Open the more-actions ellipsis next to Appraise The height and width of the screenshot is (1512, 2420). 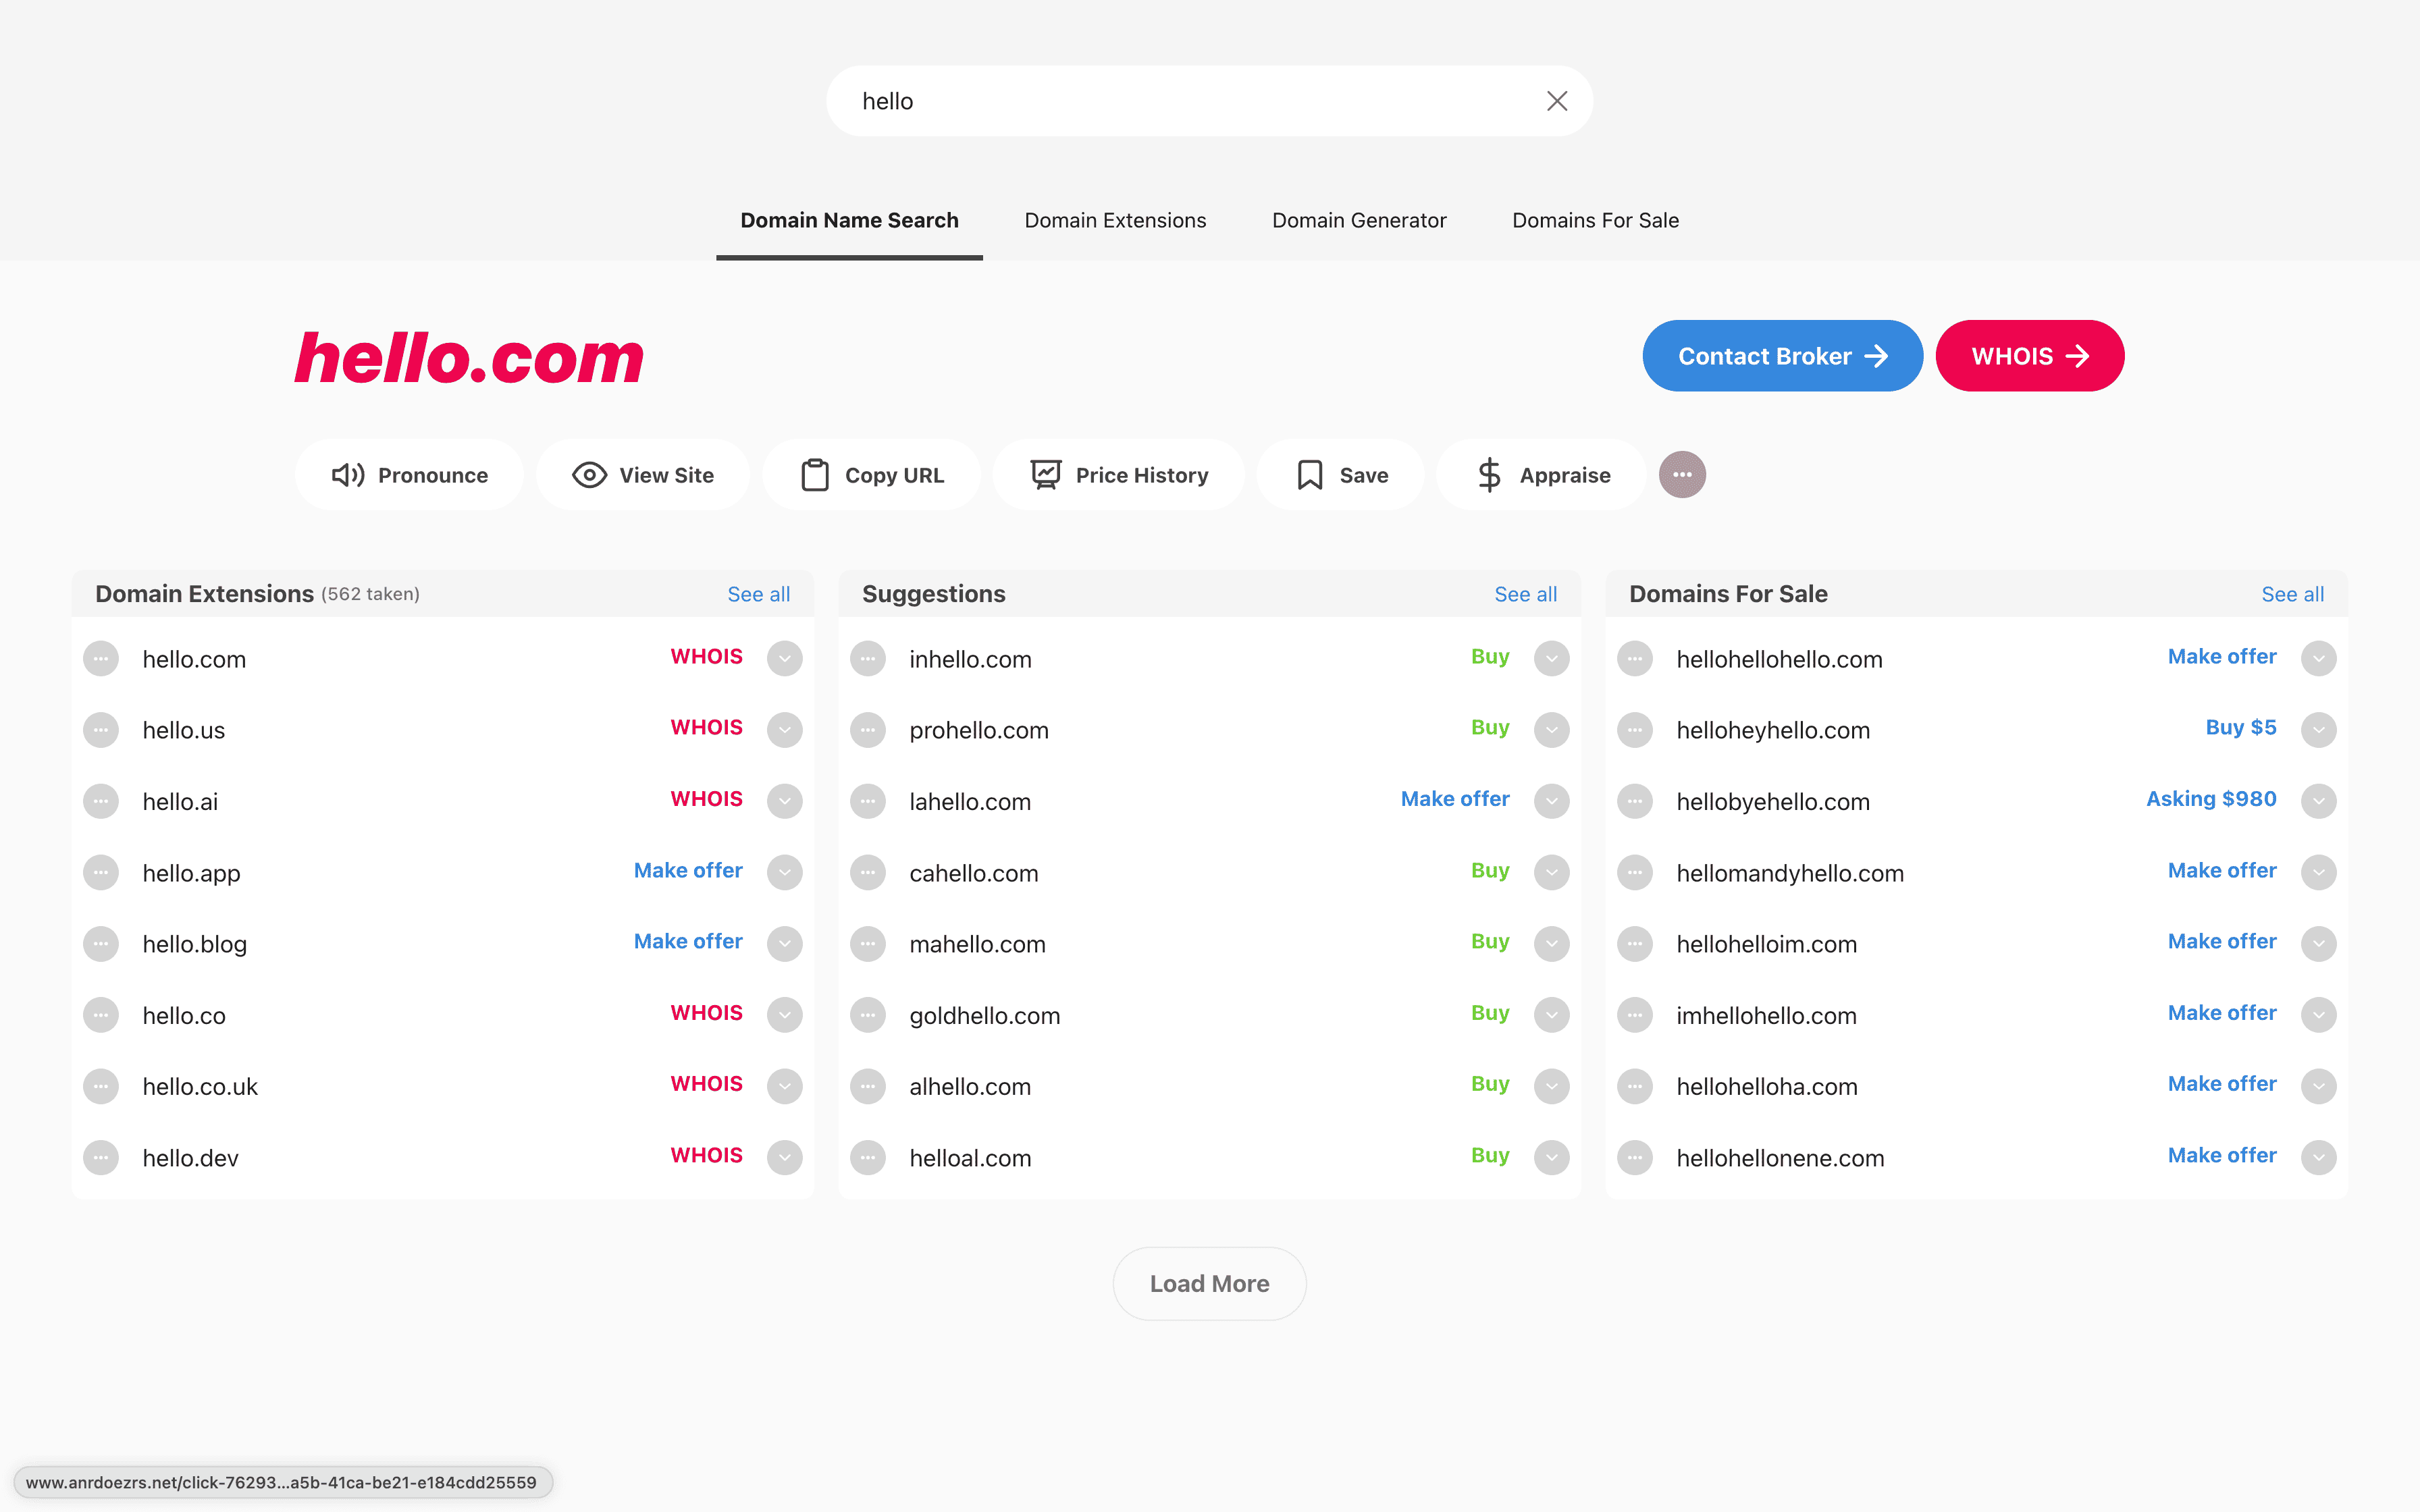[1682, 475]
